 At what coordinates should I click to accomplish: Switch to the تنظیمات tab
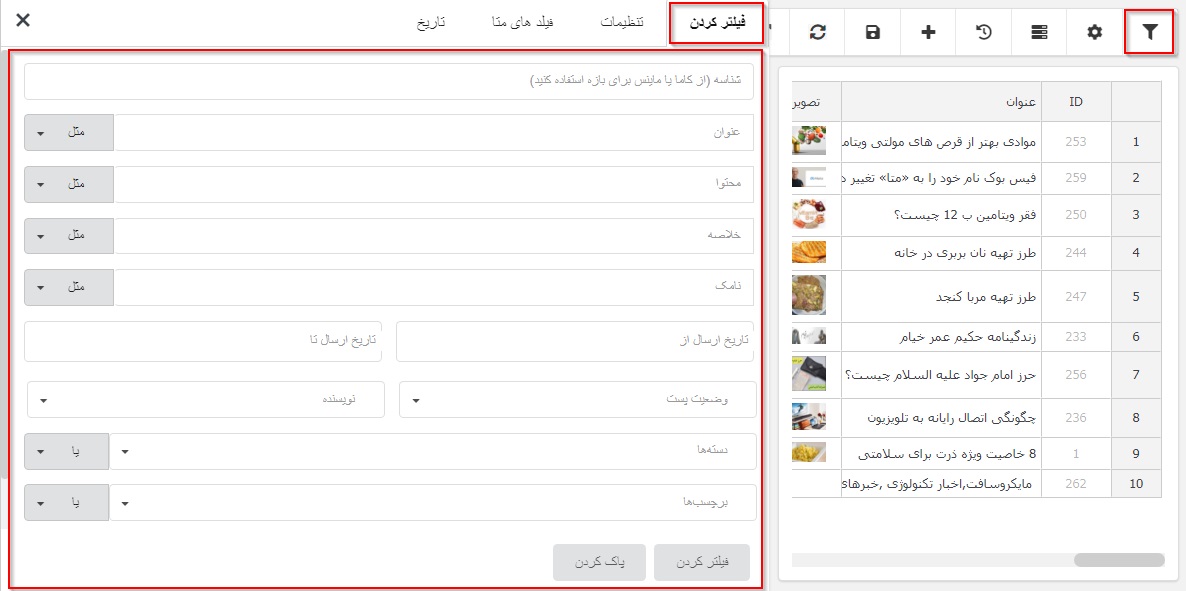(x=621, y=22)
